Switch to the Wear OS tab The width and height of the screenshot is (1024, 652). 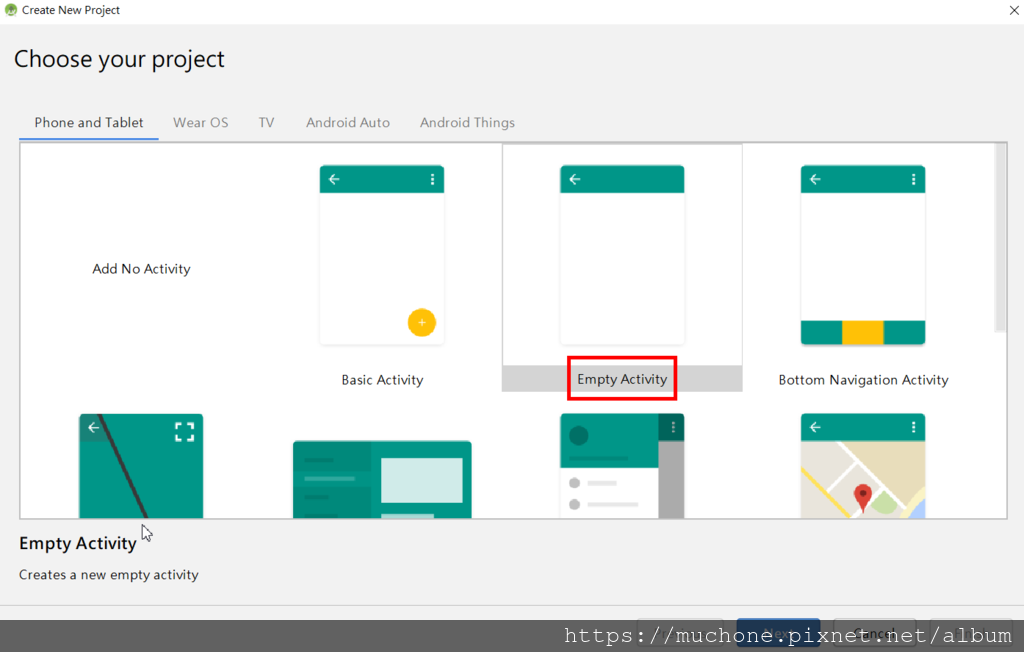click(200, 122)
